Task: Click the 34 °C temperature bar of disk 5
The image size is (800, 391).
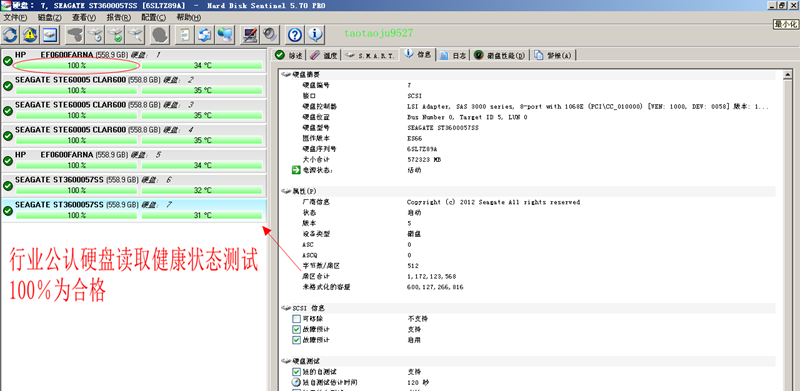Action: [202, 165]
